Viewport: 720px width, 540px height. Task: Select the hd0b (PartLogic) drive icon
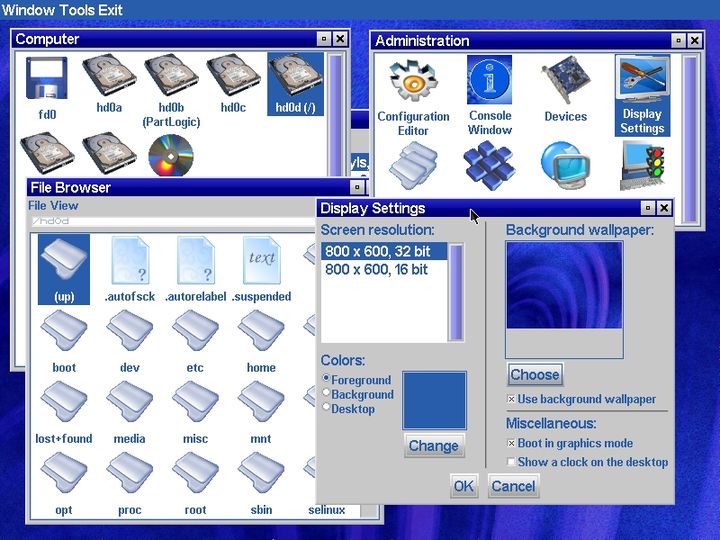(x=171, y=91)
